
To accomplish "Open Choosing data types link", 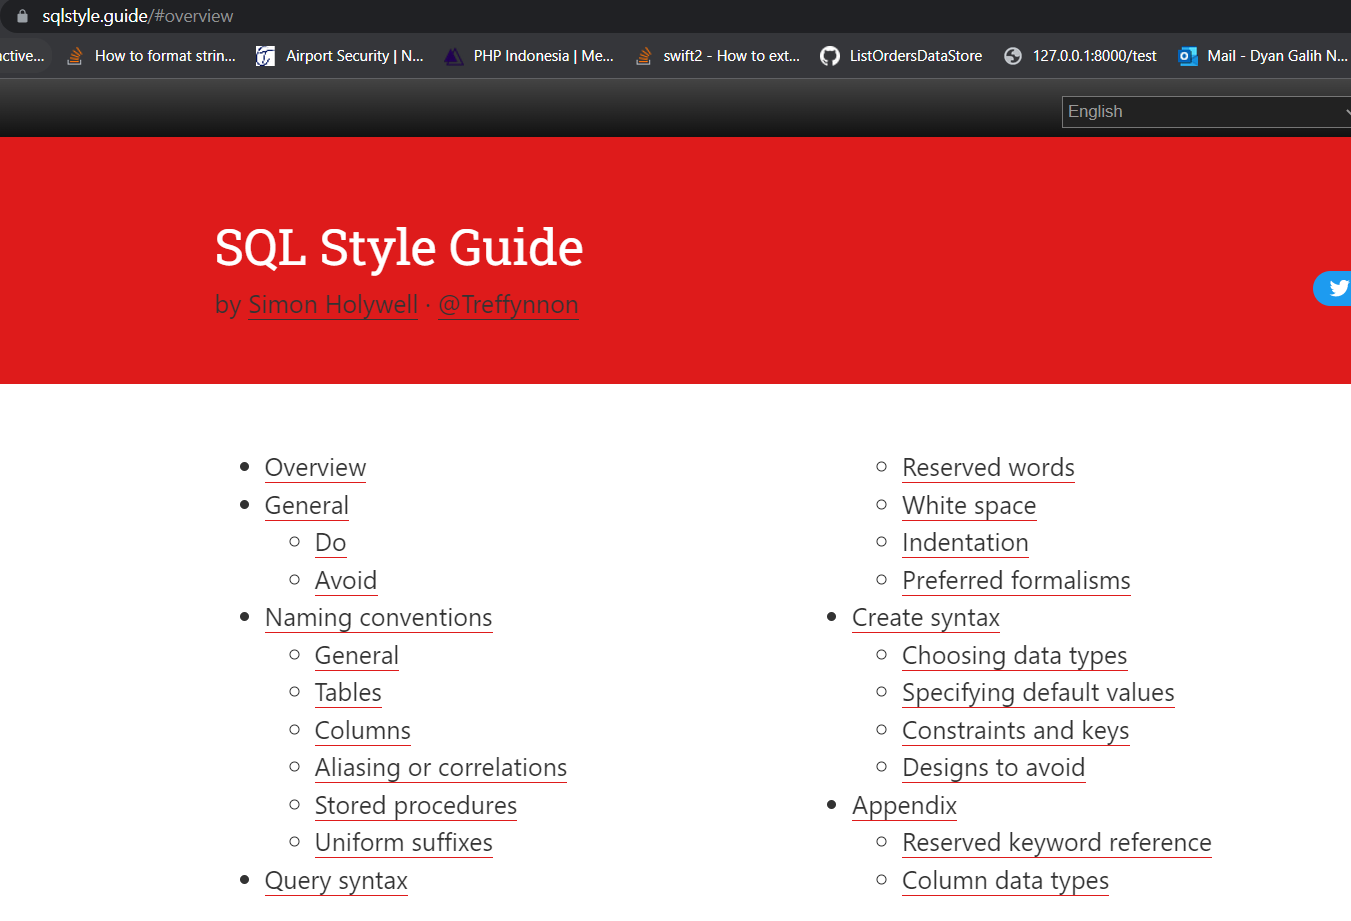I will coord(1014,656).
